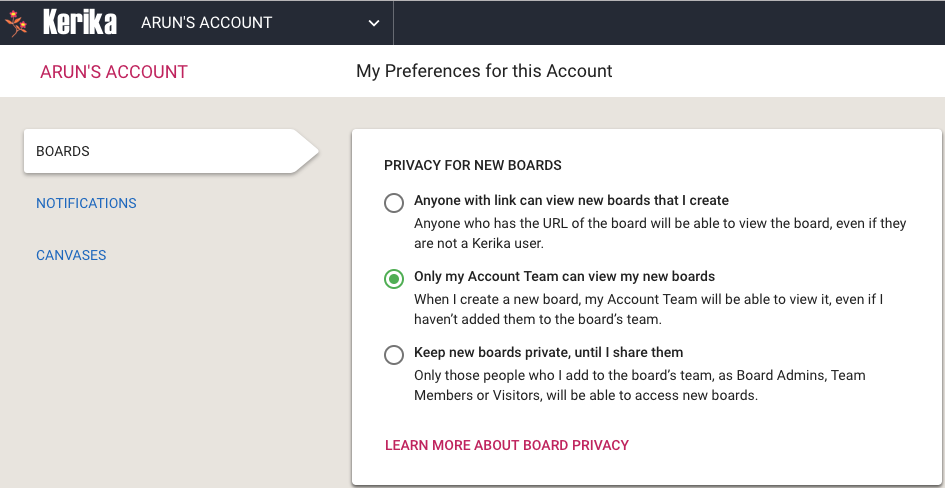The image size is (945, 488).
Task: Click description about Board Admins and Visitors
Action: click(639, 386)
